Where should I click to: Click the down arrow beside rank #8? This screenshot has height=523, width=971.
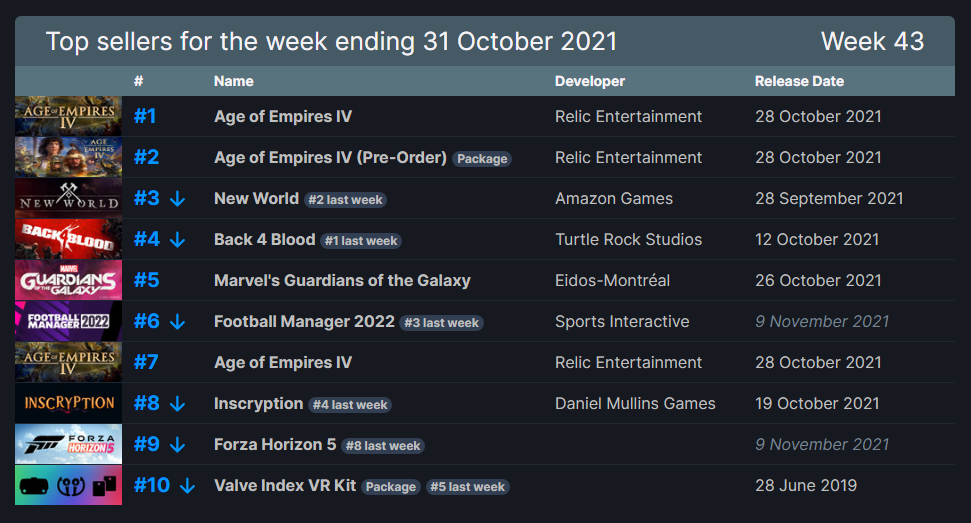coord(178,404)
